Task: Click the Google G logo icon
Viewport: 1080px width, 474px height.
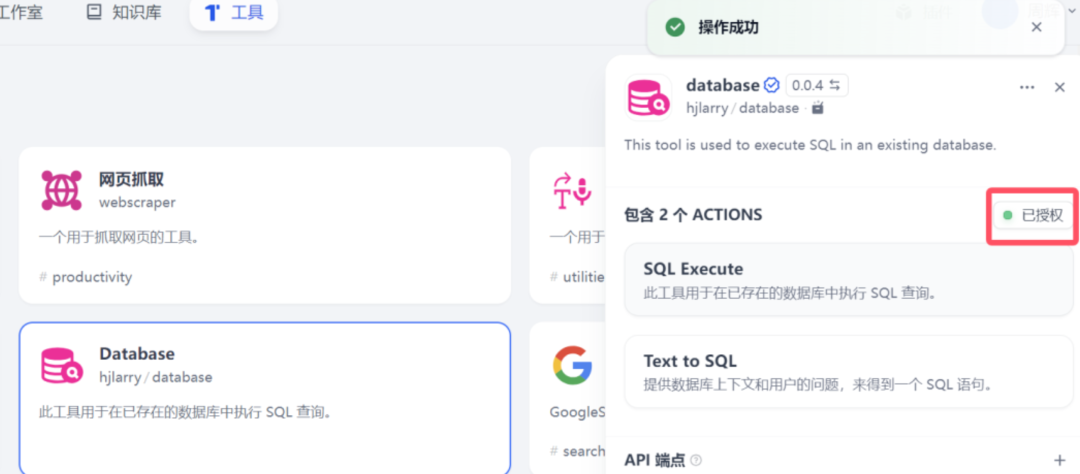Action: (x=573, y=365)
